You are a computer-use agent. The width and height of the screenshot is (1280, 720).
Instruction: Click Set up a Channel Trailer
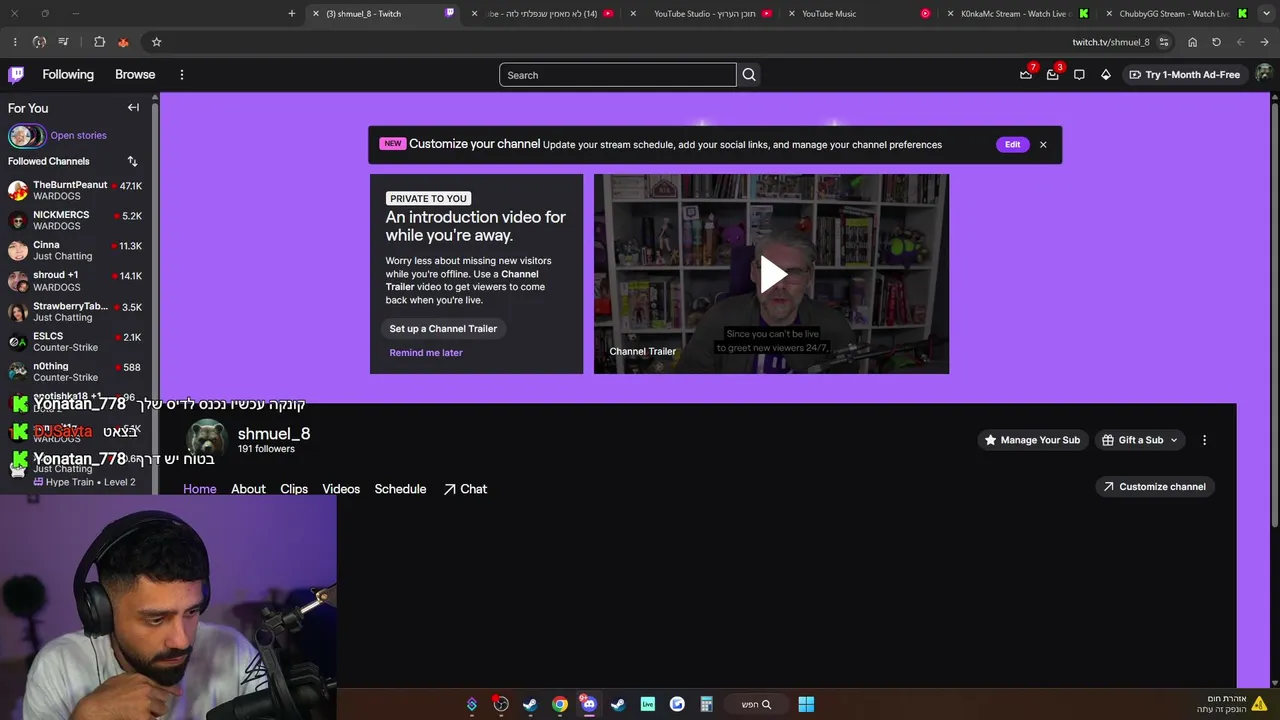click(x=443, y=329)
